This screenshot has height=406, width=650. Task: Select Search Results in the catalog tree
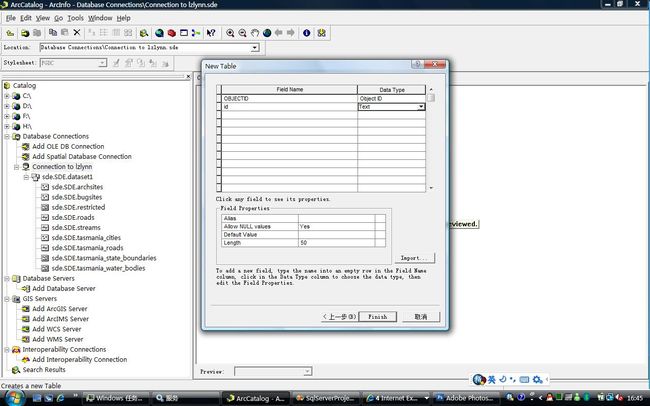point(44,370)
